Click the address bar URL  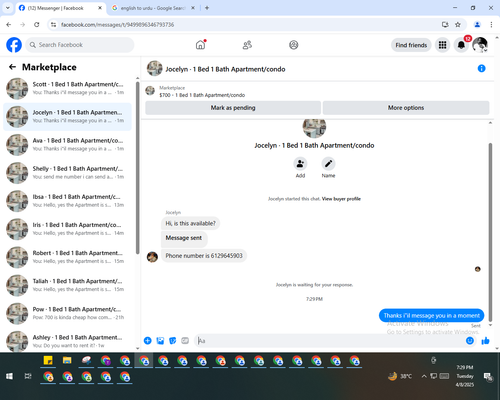[117, 25]
